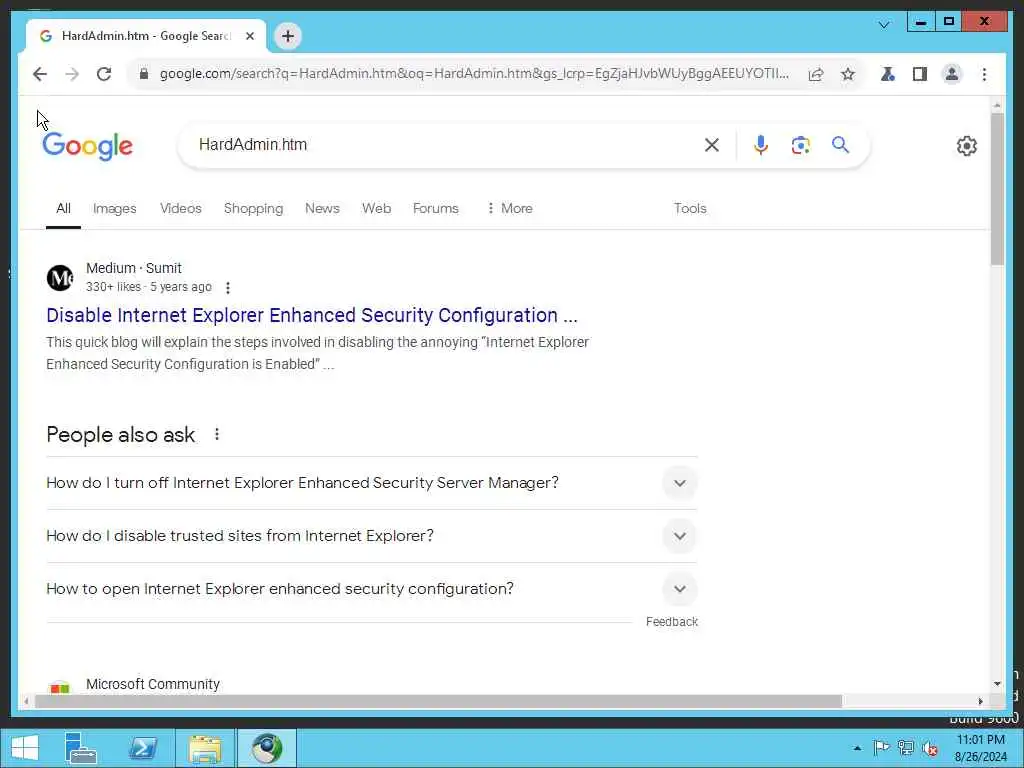Submit search with magnifier icon

(x=840, y=144)
